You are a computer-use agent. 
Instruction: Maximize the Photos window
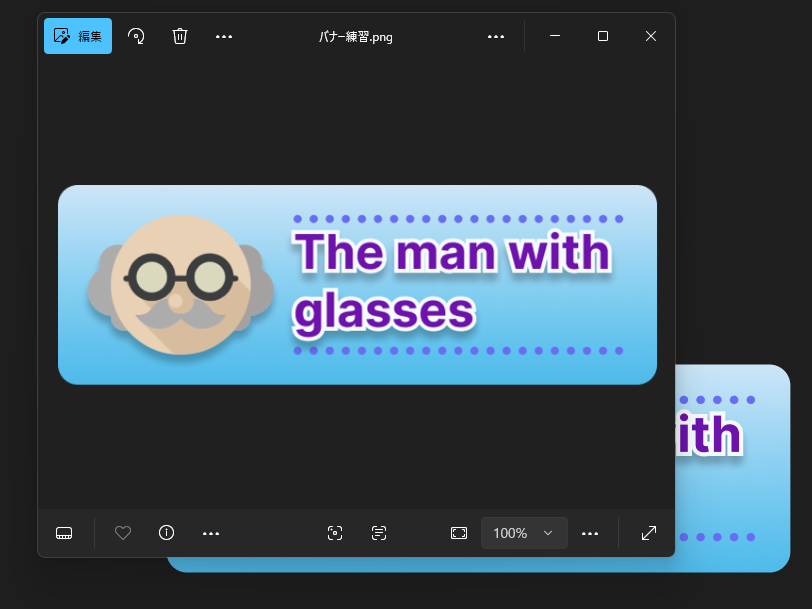pyautogui.click(x=603, y=36)
